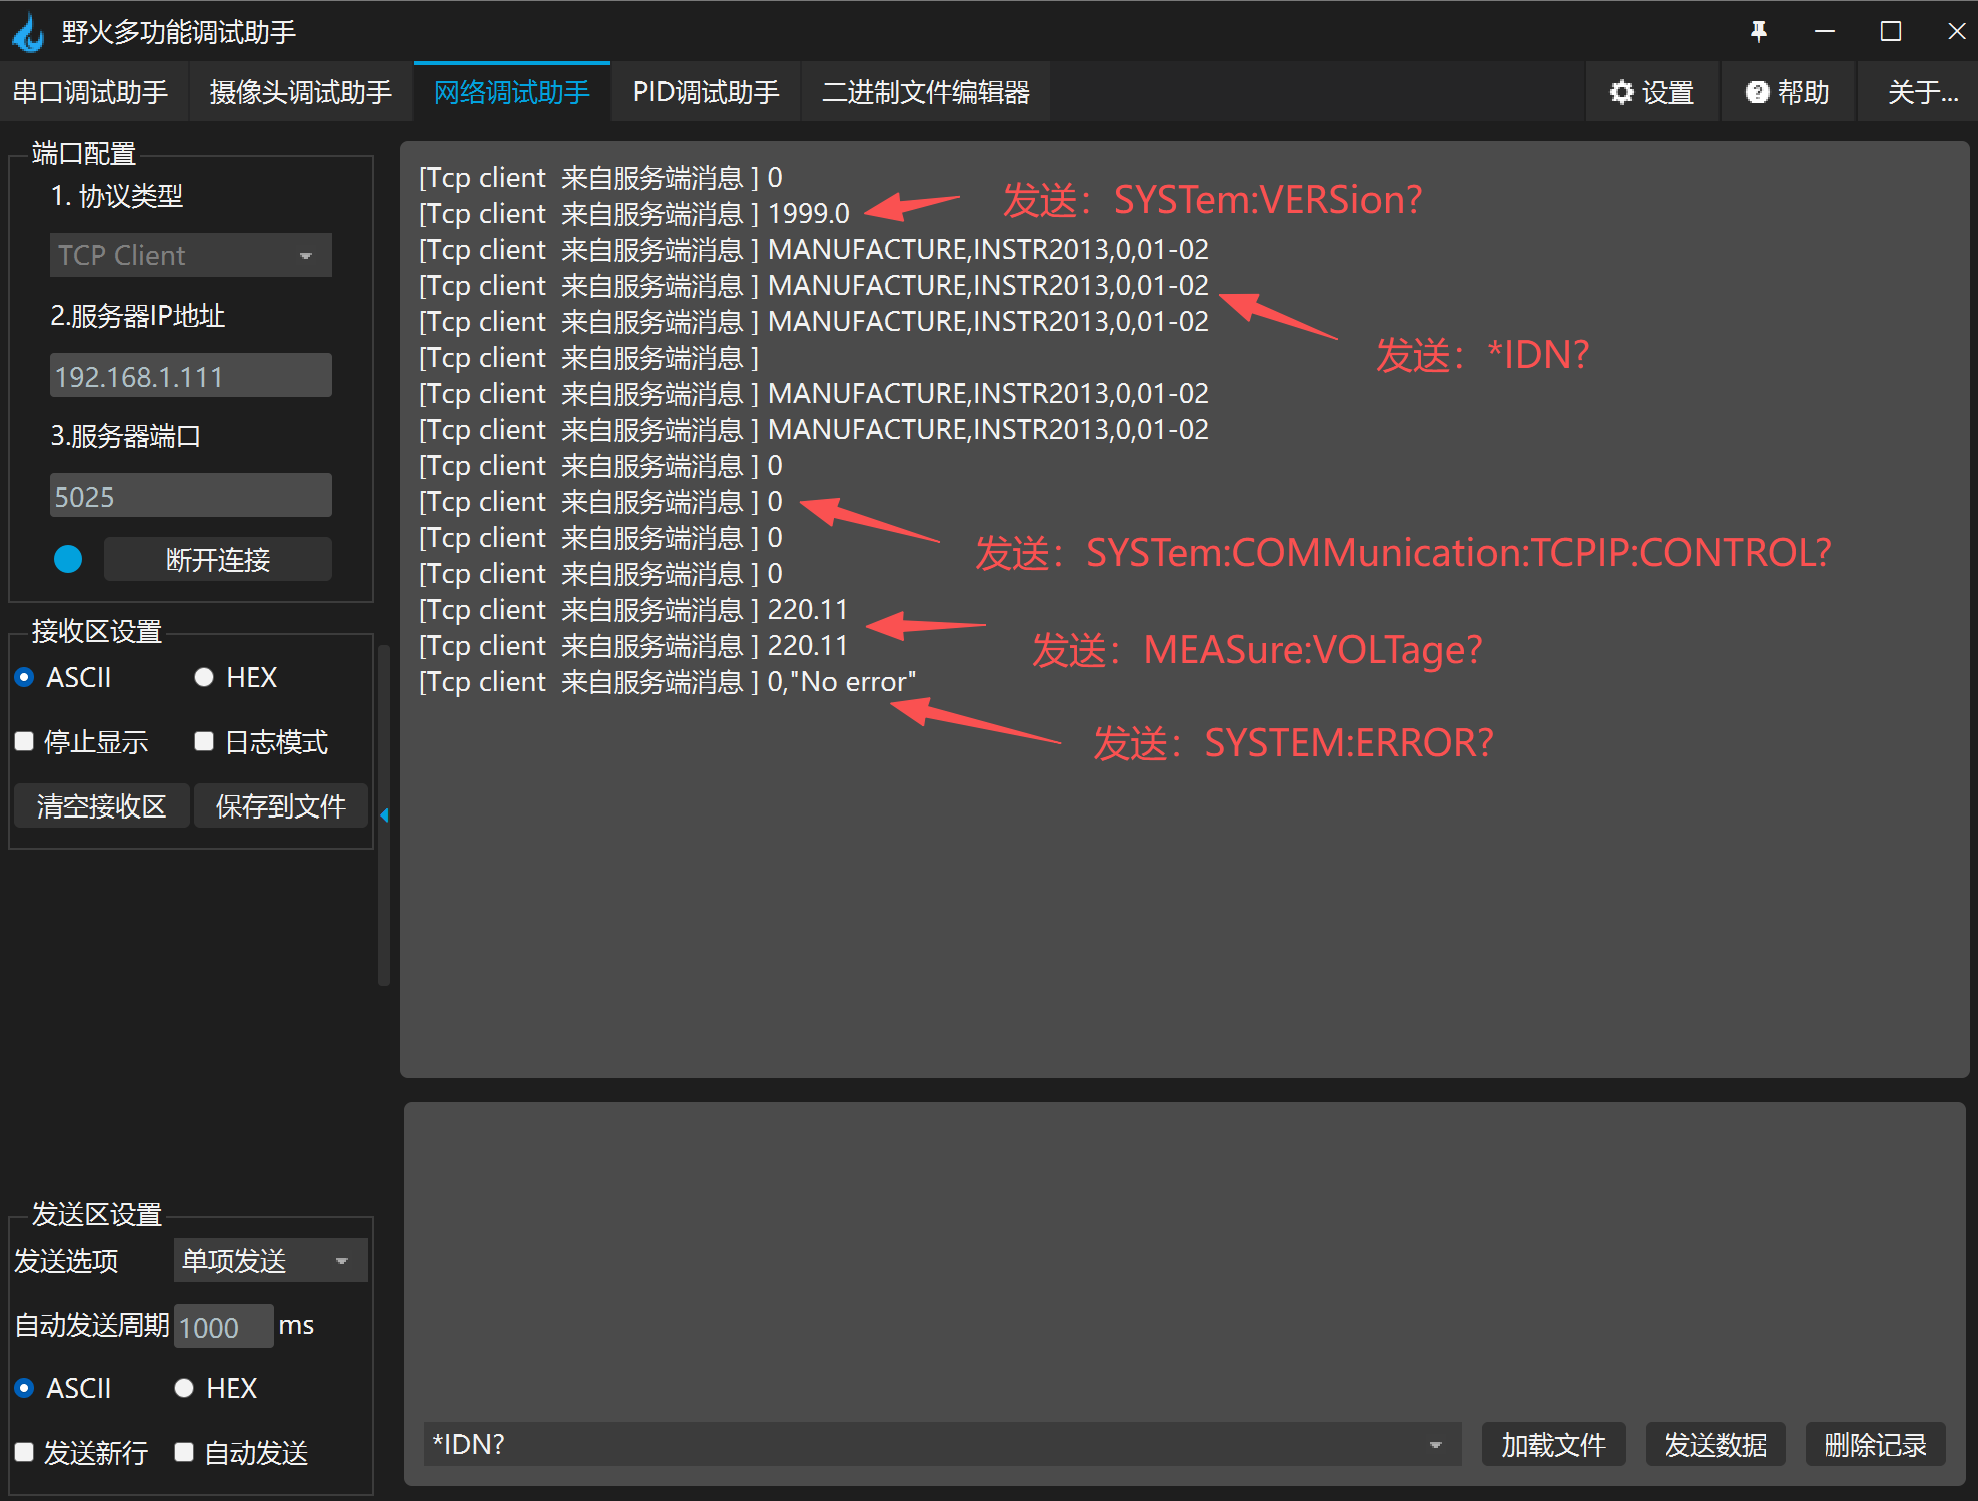Click the wildfire flame app logo
Image resolution: width=1978 pixels, height=1501 pixels.
(28, 32)
